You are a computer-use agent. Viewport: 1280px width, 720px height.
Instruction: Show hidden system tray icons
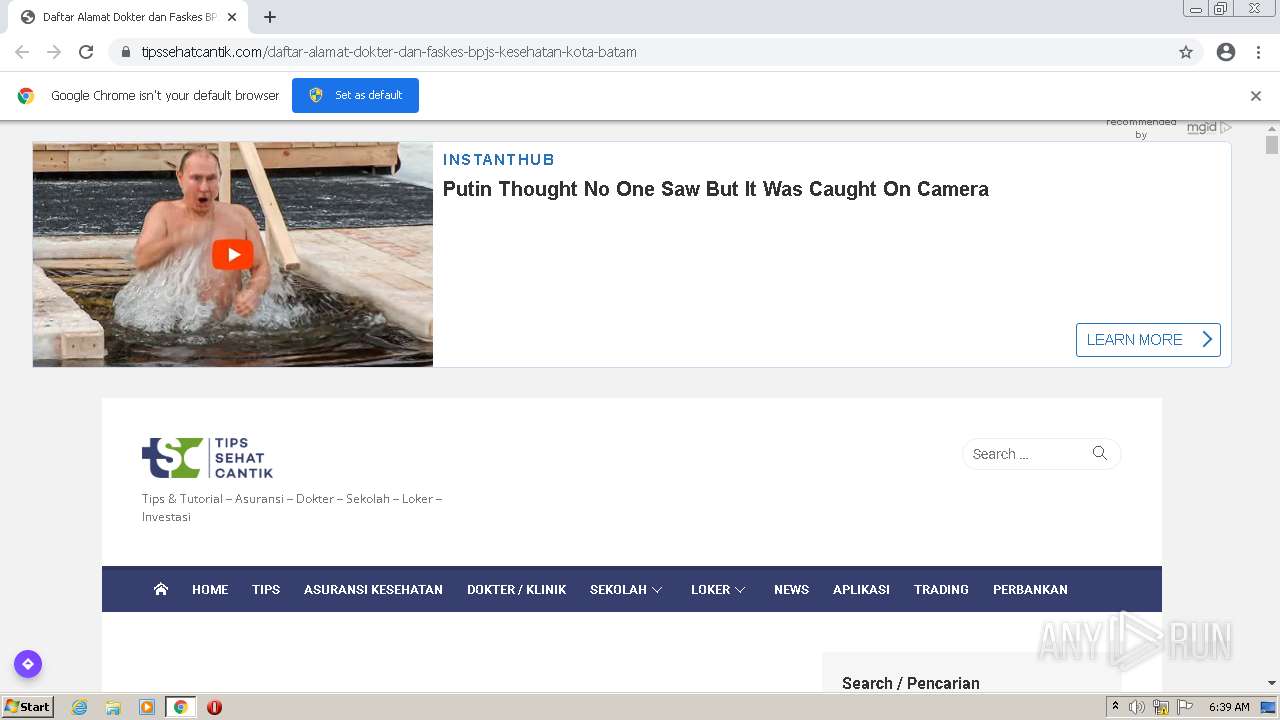[1116, 707]
